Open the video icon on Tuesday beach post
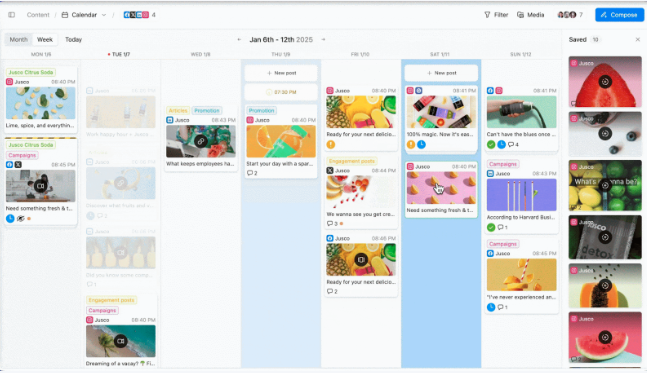 120,341
